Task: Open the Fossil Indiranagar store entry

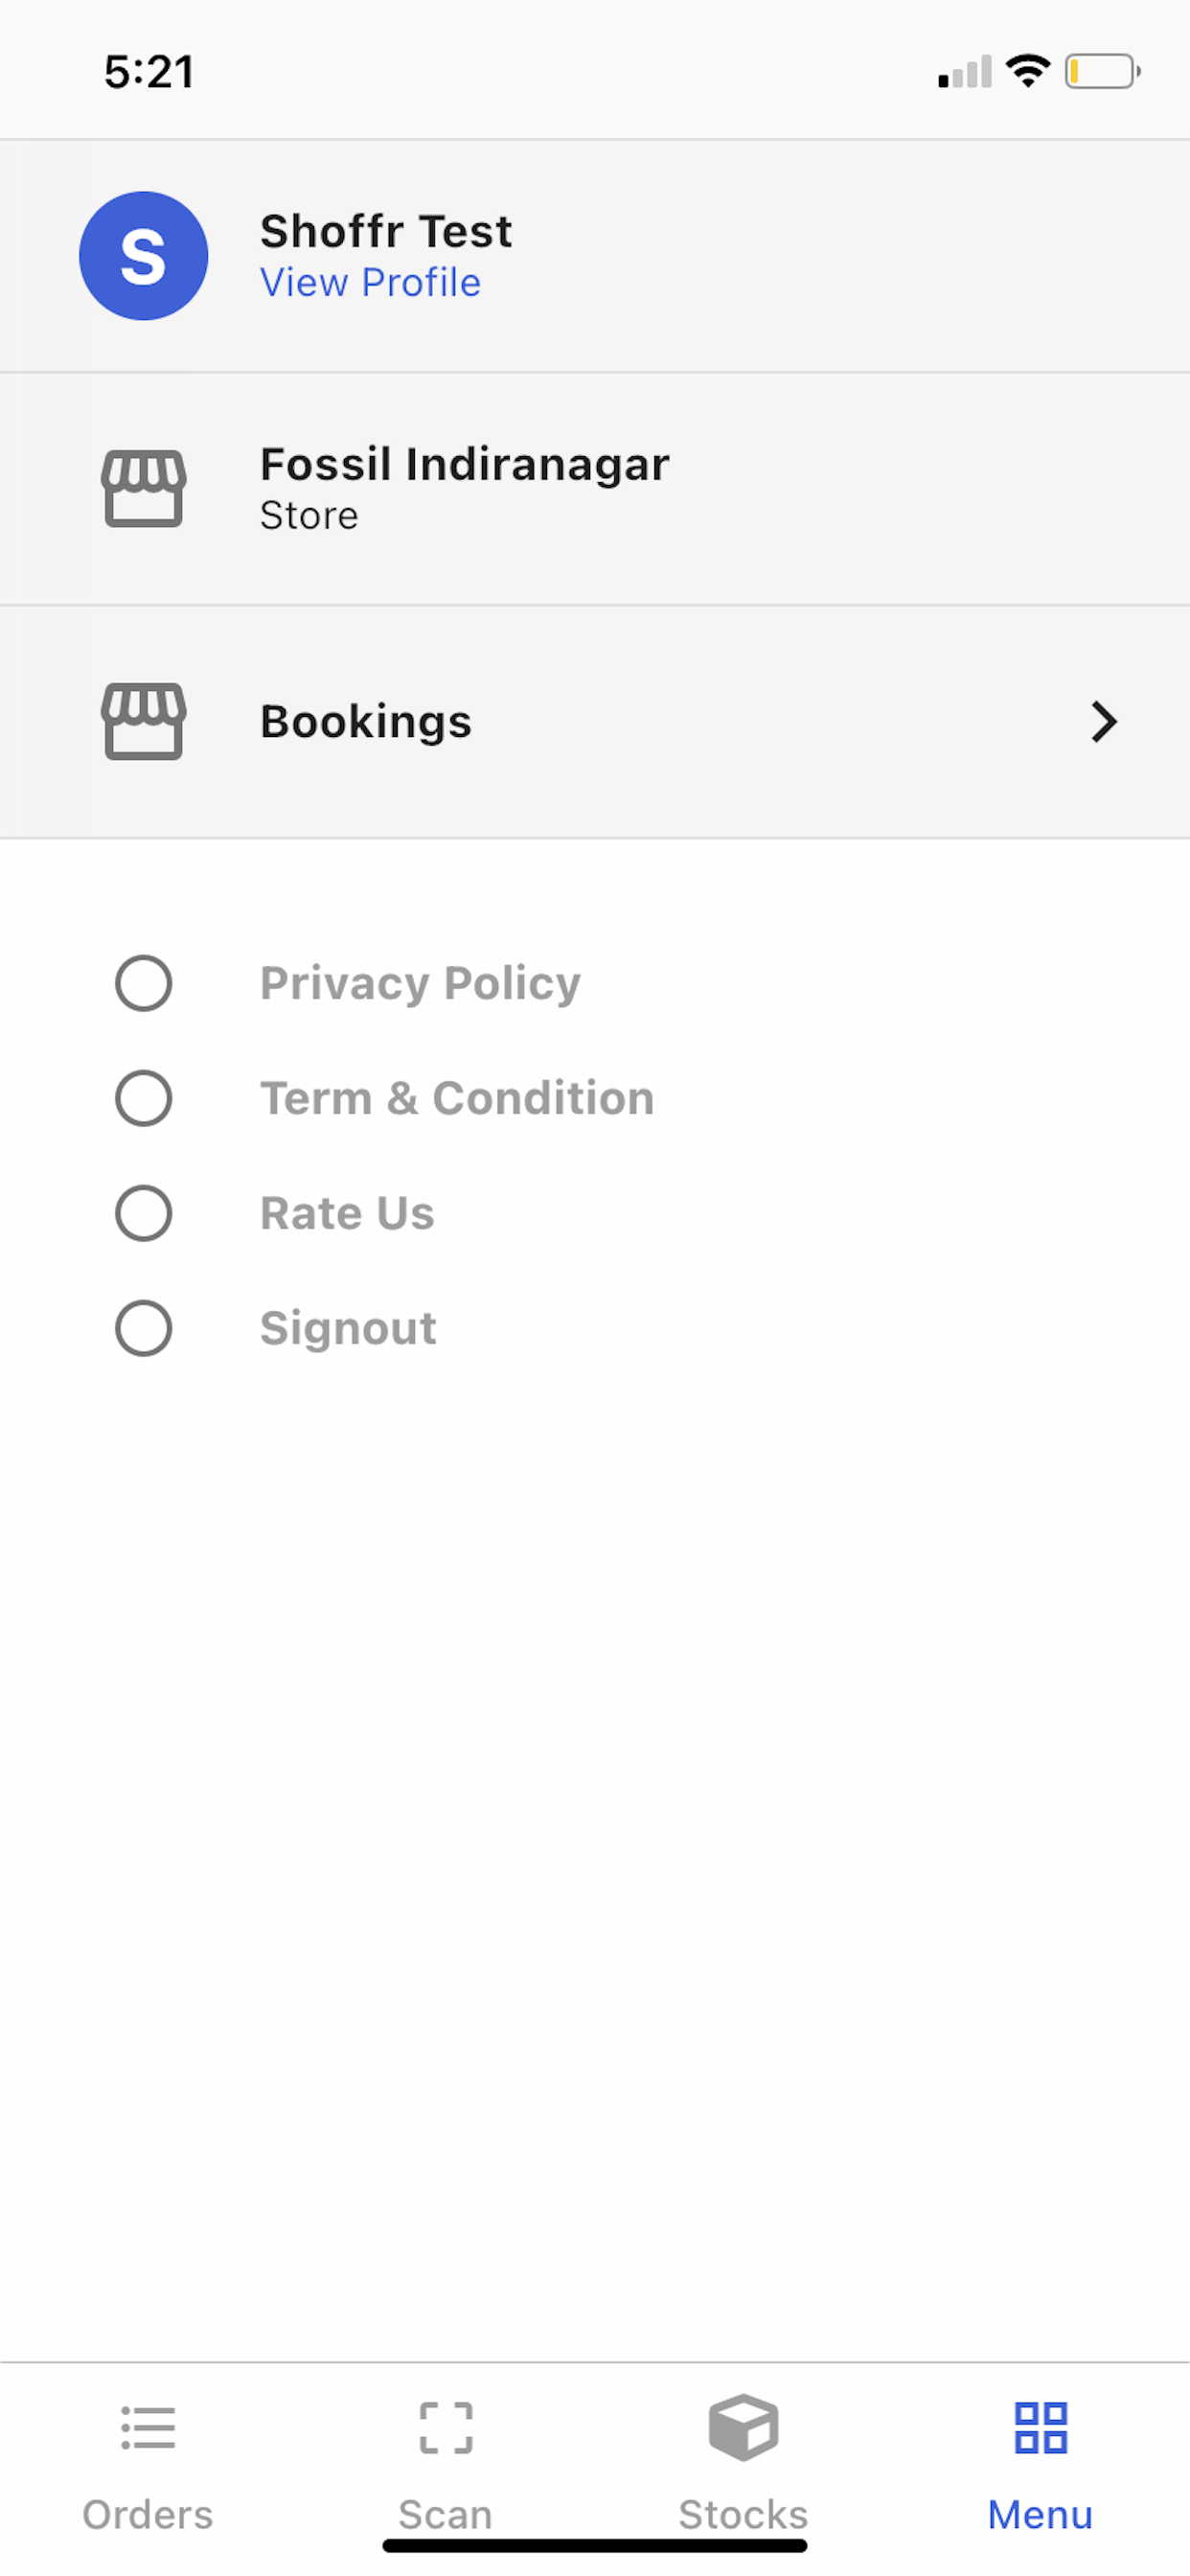Action: [595, 489]
